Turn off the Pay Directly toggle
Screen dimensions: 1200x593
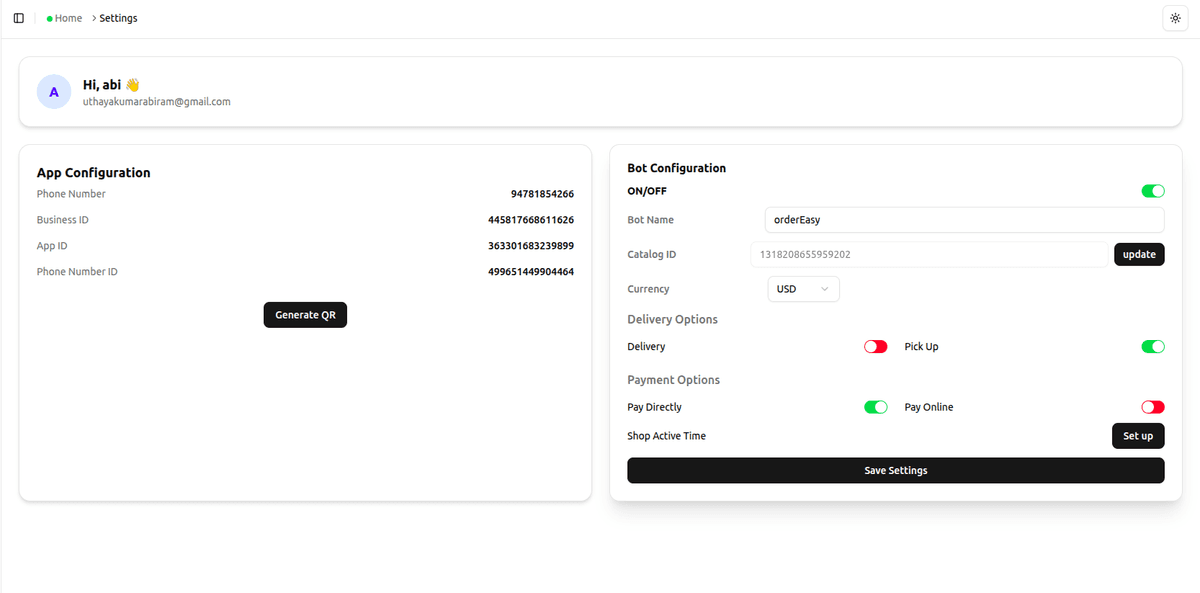(x=875, y=407)
